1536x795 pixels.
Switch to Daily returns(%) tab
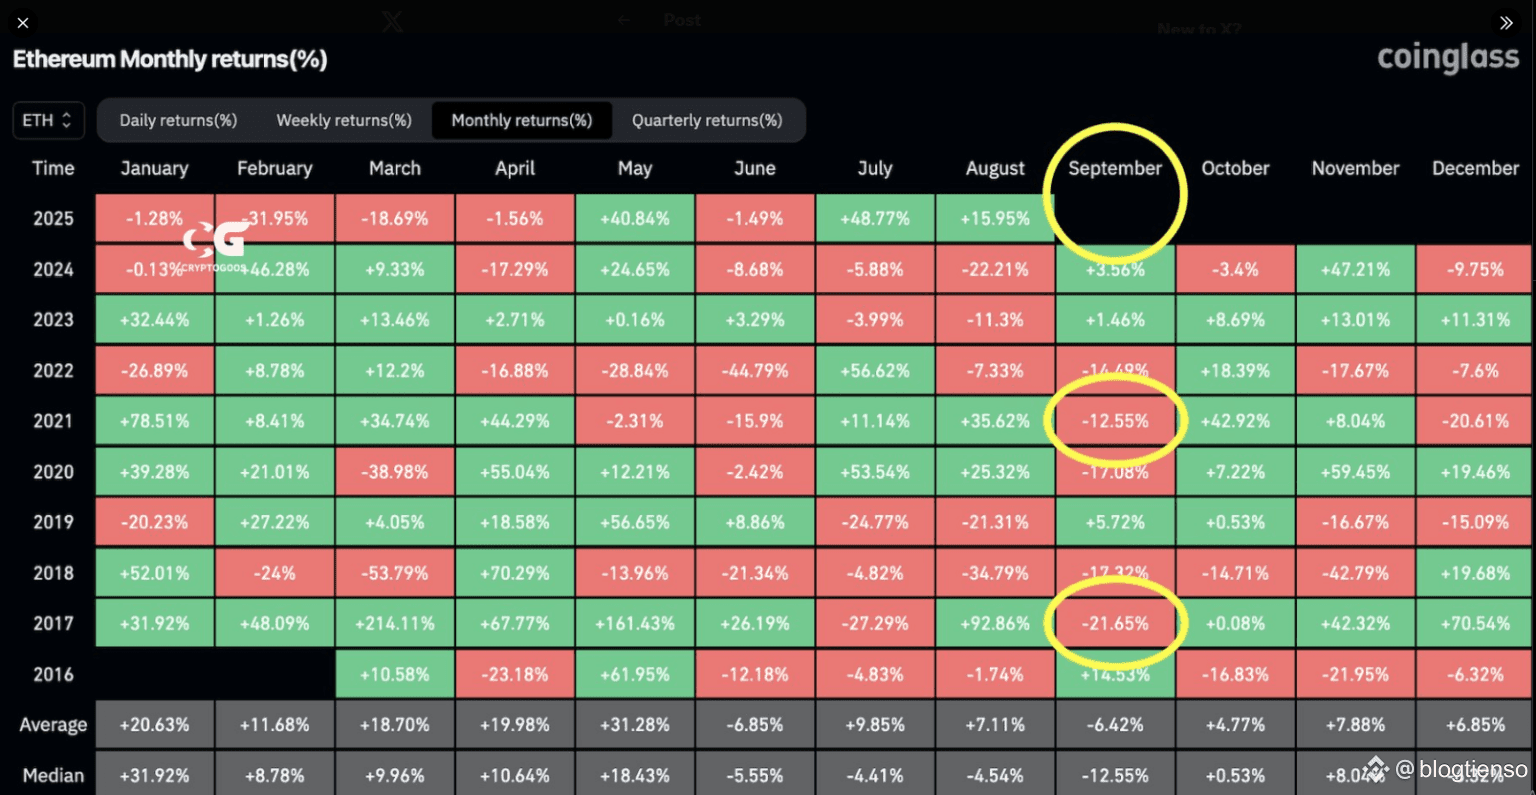tap(178, 120)
